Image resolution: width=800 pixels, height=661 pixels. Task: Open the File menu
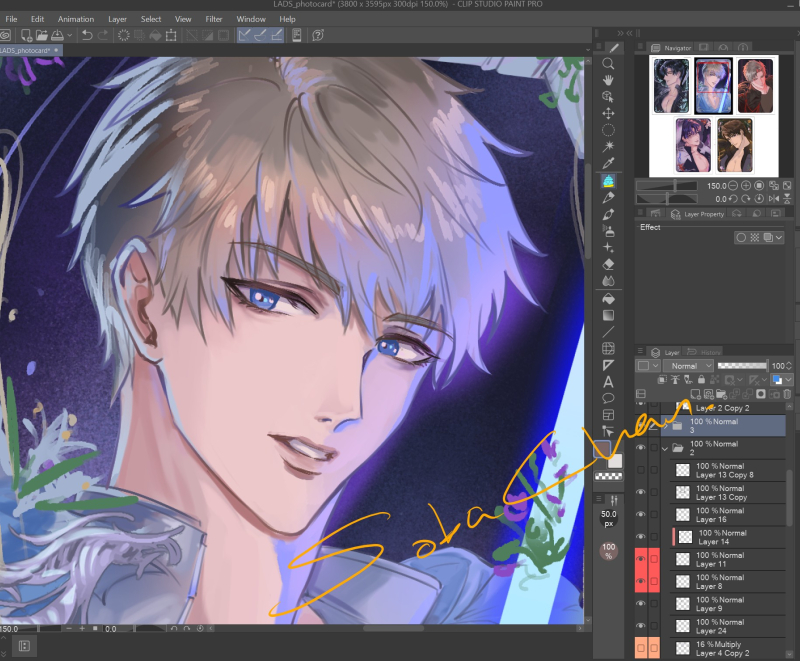(x=11, y=19)
